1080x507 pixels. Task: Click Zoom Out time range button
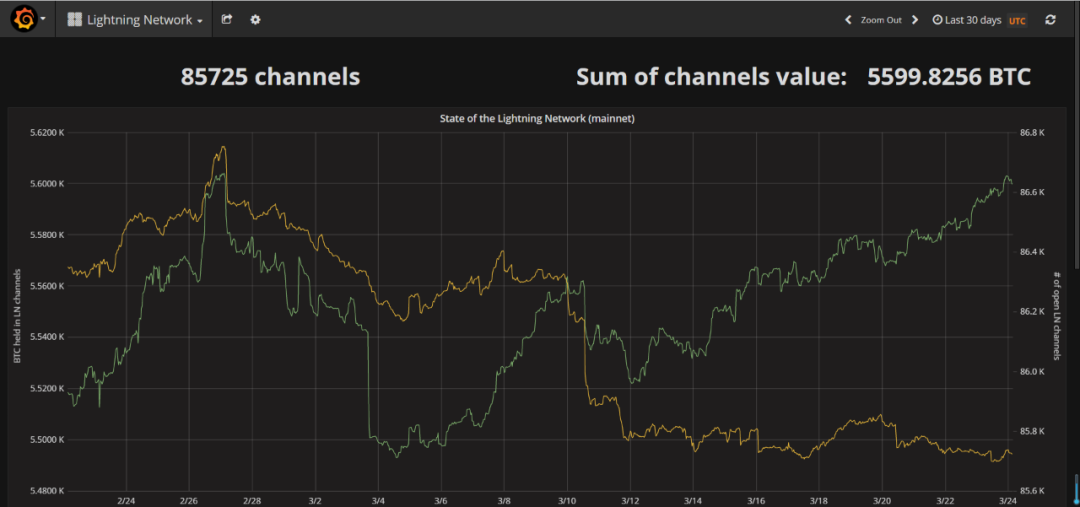[x=881, y=20]
